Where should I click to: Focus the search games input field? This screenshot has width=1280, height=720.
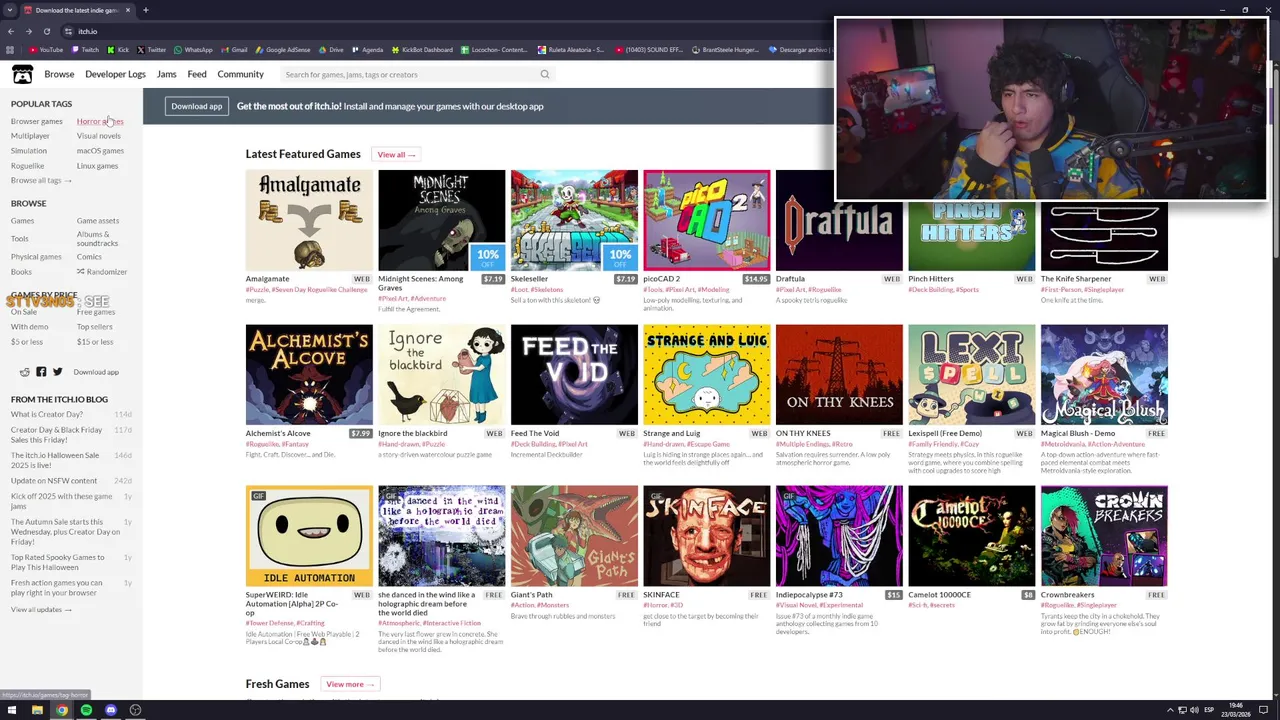tap(410, 74)
